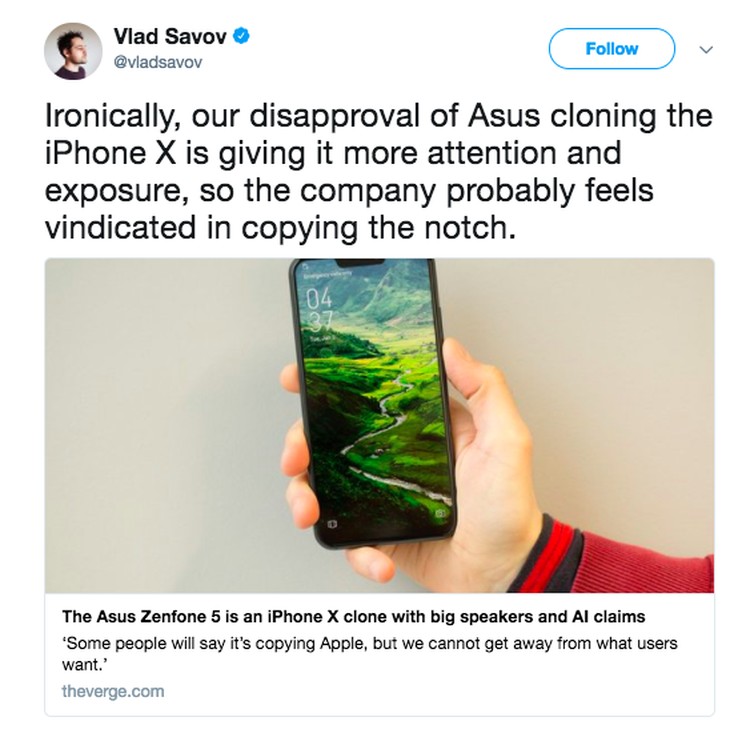Expand the tweet options chevron
Viewport: 750px width, 733px height.
(x=706, y=49)
